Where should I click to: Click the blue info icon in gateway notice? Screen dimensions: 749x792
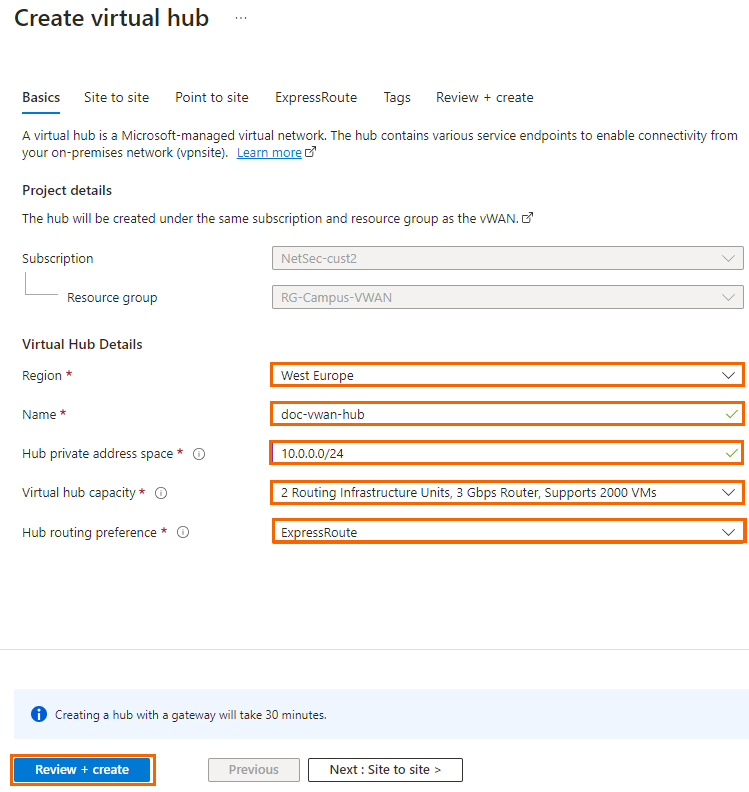click(39, 714)
